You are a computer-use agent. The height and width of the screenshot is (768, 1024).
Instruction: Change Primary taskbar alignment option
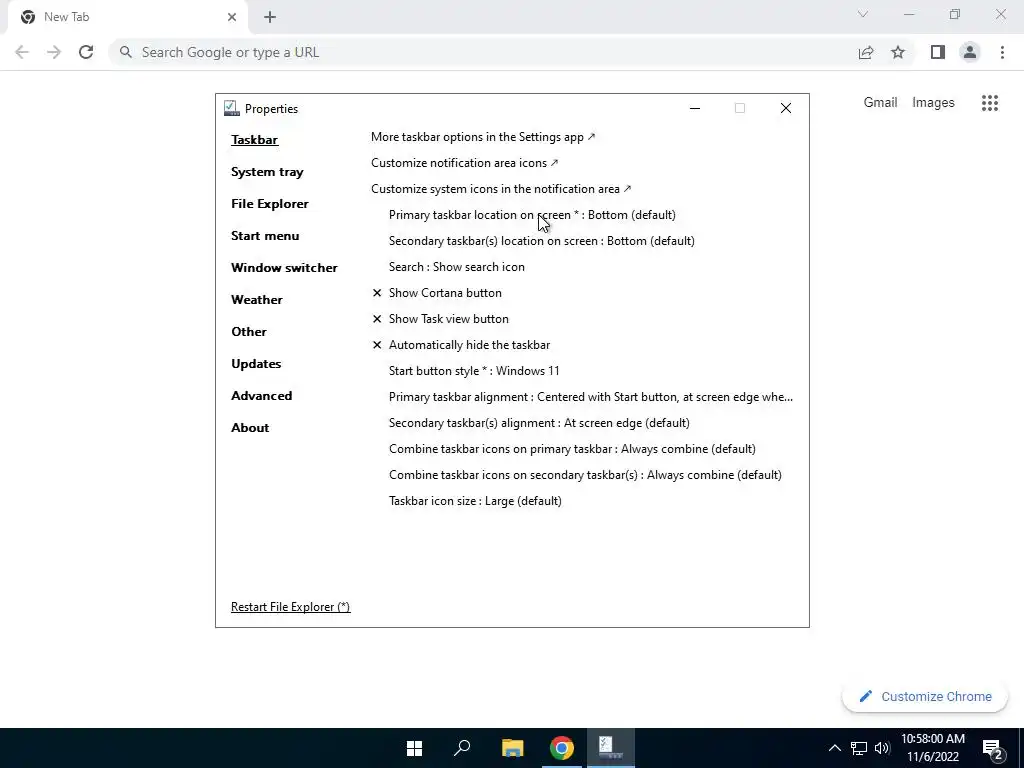pos(591,397)
